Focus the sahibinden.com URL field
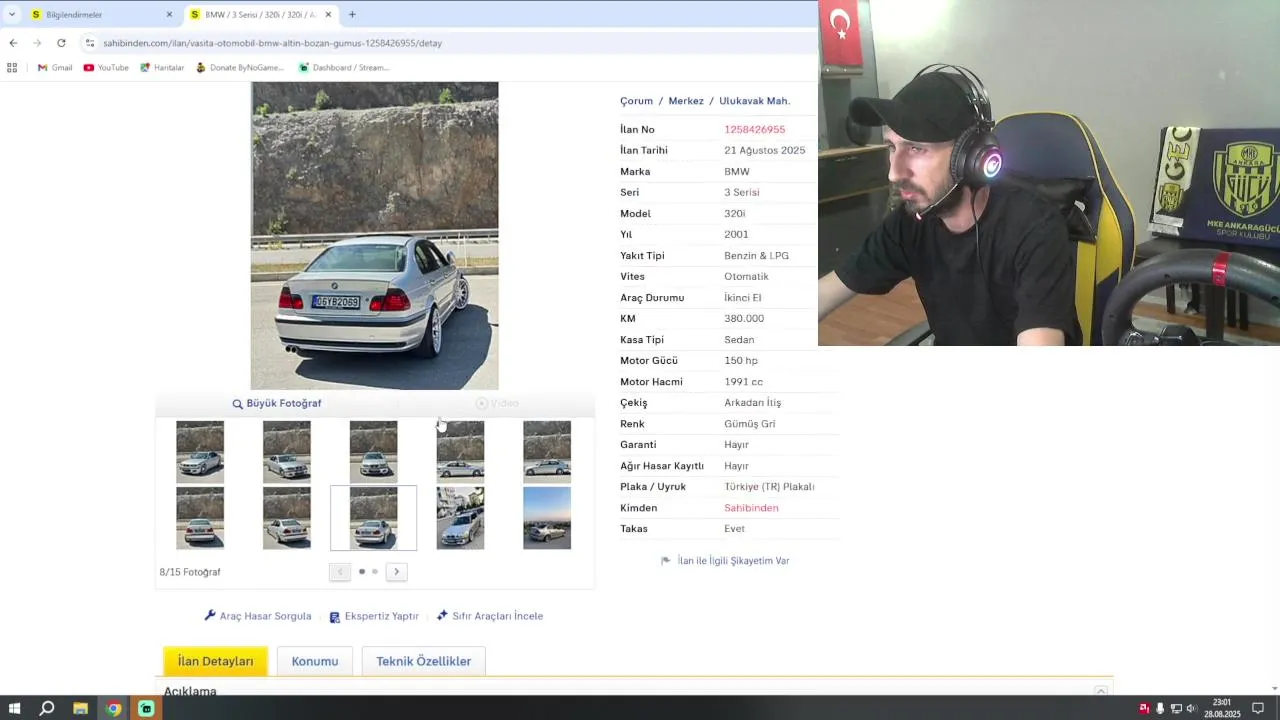Screen dimensions: 1280x720 [x=272, y=43]
